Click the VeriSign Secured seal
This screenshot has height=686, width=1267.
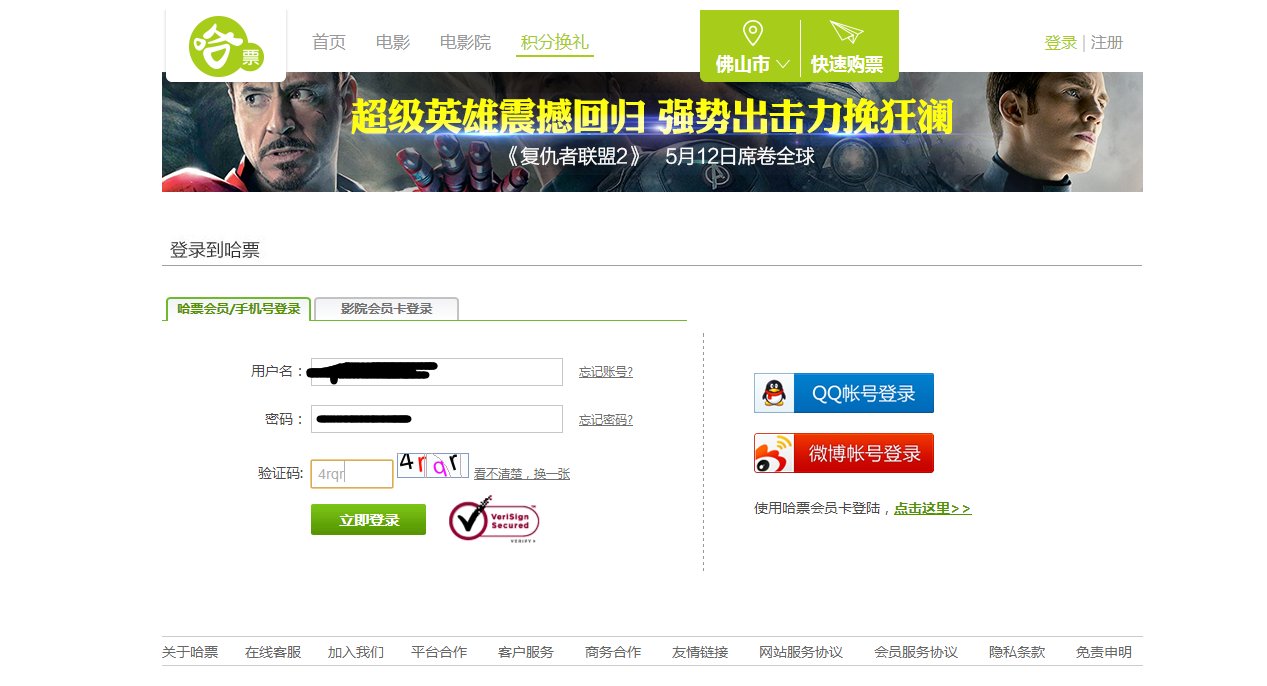click(493, 520)
